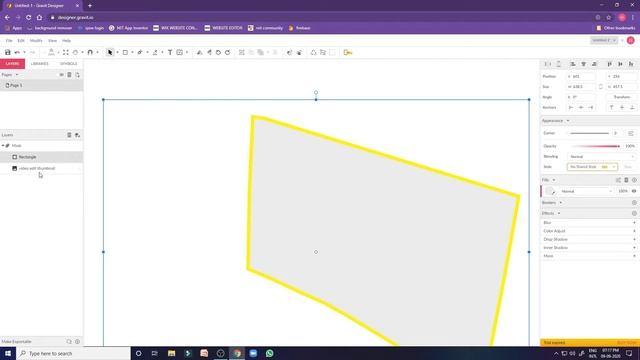
Task: Click the Undo arrow icon
Action: coord(17,52)
